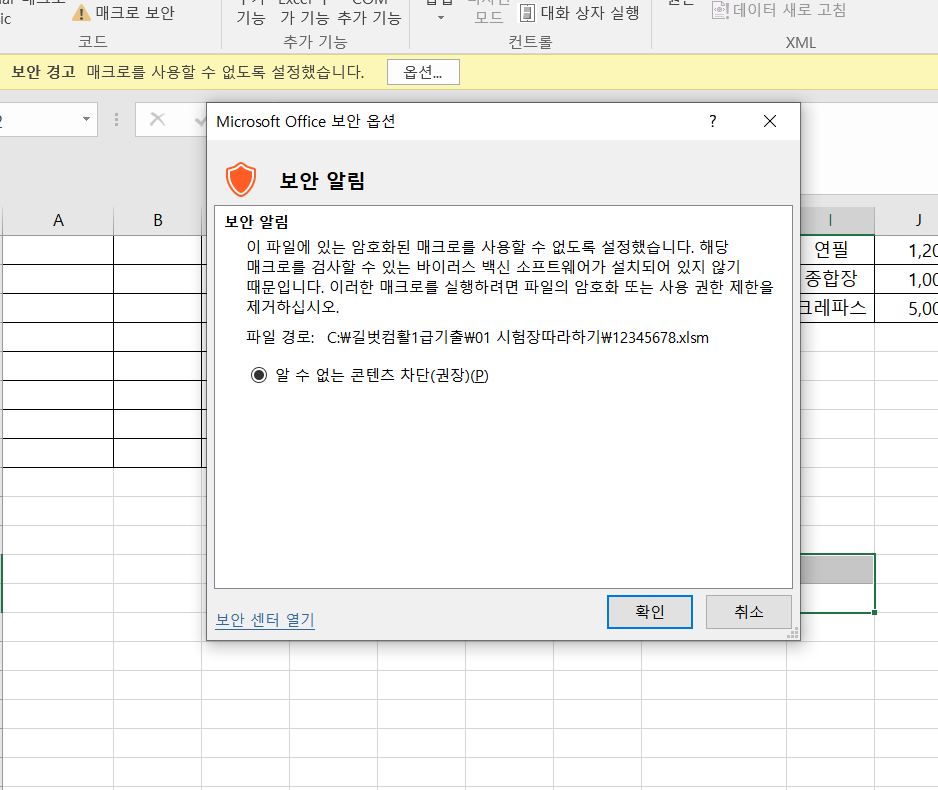Screen dimensions: 938x790
Task: Select 알 수 없는 콘텐츠 차단 radio button
Action: (259, 375)
